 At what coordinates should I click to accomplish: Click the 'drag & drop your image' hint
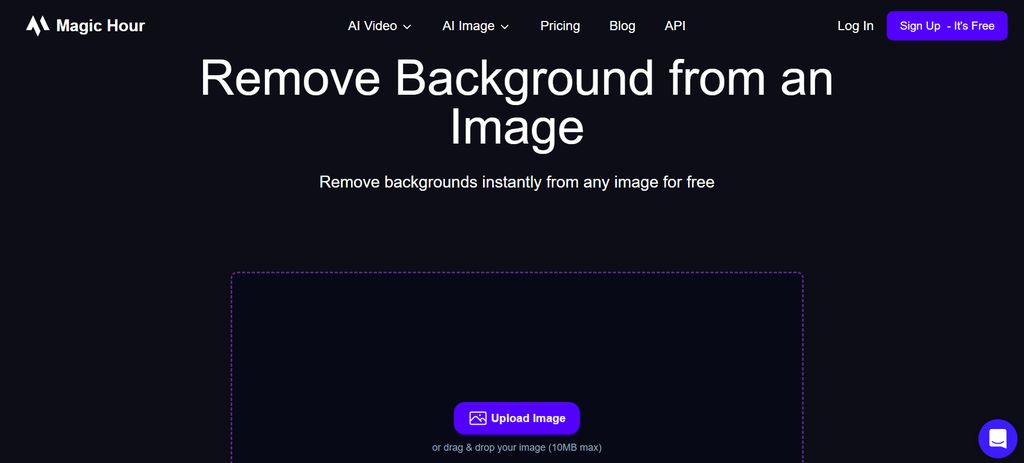pyautogui.click(x=516, y=447)
